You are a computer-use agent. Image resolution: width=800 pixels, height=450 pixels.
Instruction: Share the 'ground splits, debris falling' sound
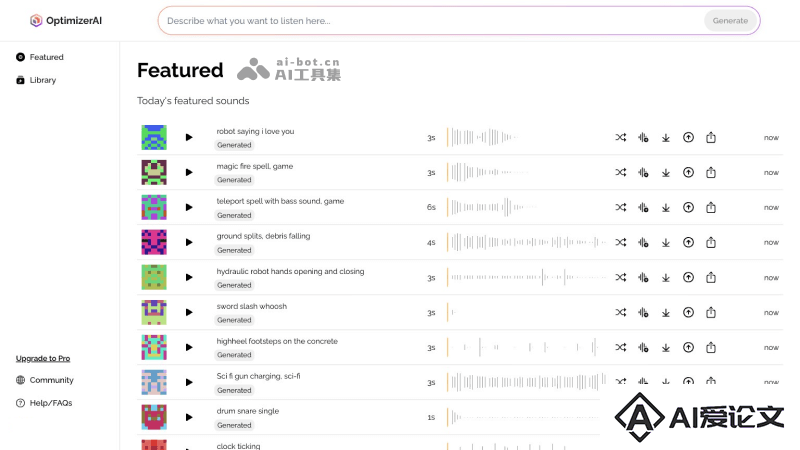[711, 242]
